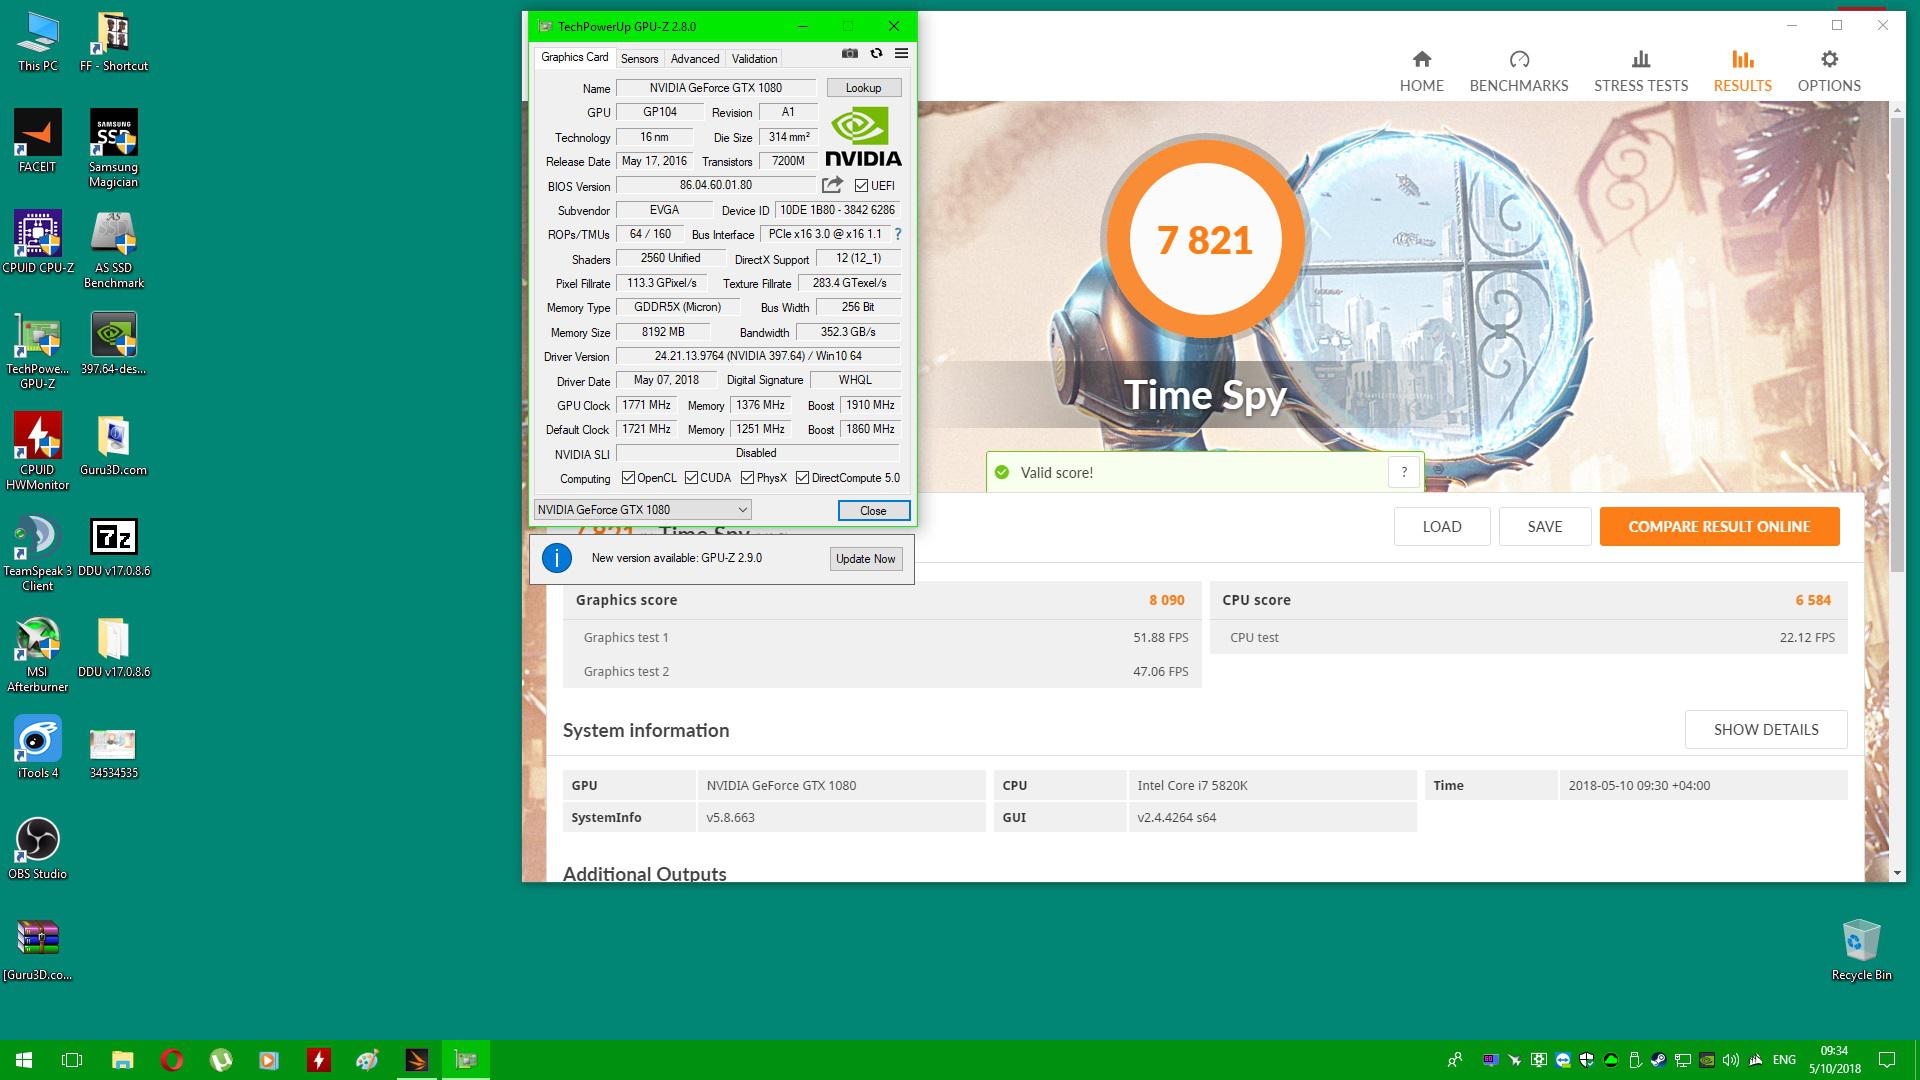Toggle the PhysX checkbox
Screen dimensions: 1920x1080
(748, 478)
